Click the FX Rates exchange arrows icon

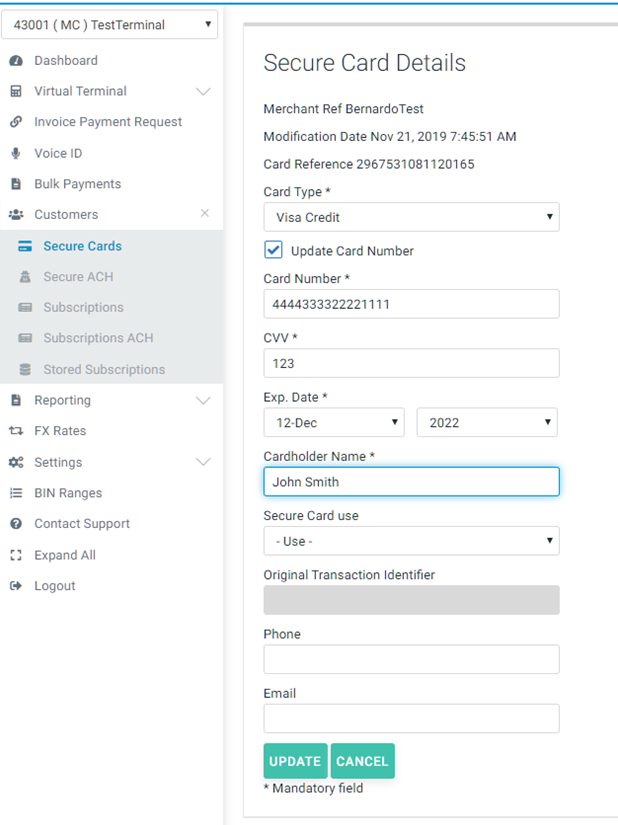click(x=16, y=431)
